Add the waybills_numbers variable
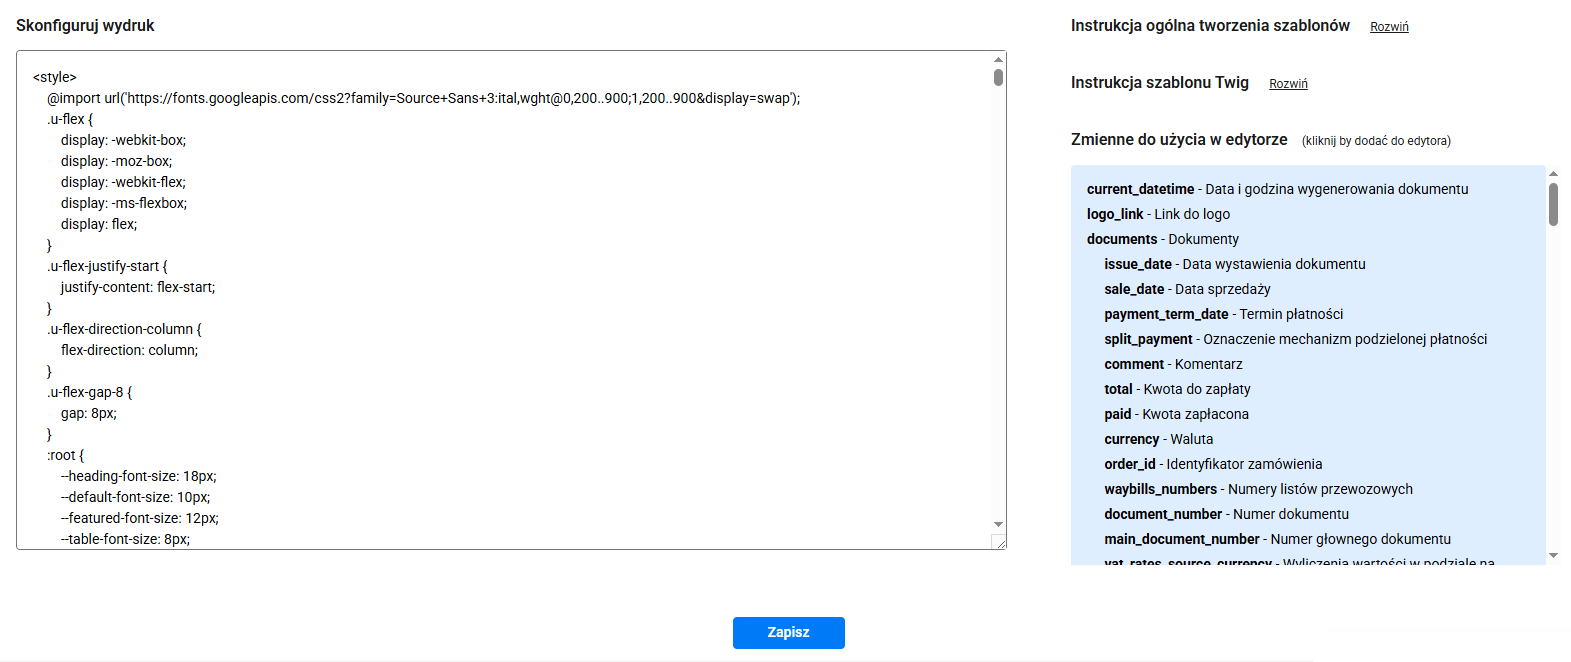 click(1160, 489)
